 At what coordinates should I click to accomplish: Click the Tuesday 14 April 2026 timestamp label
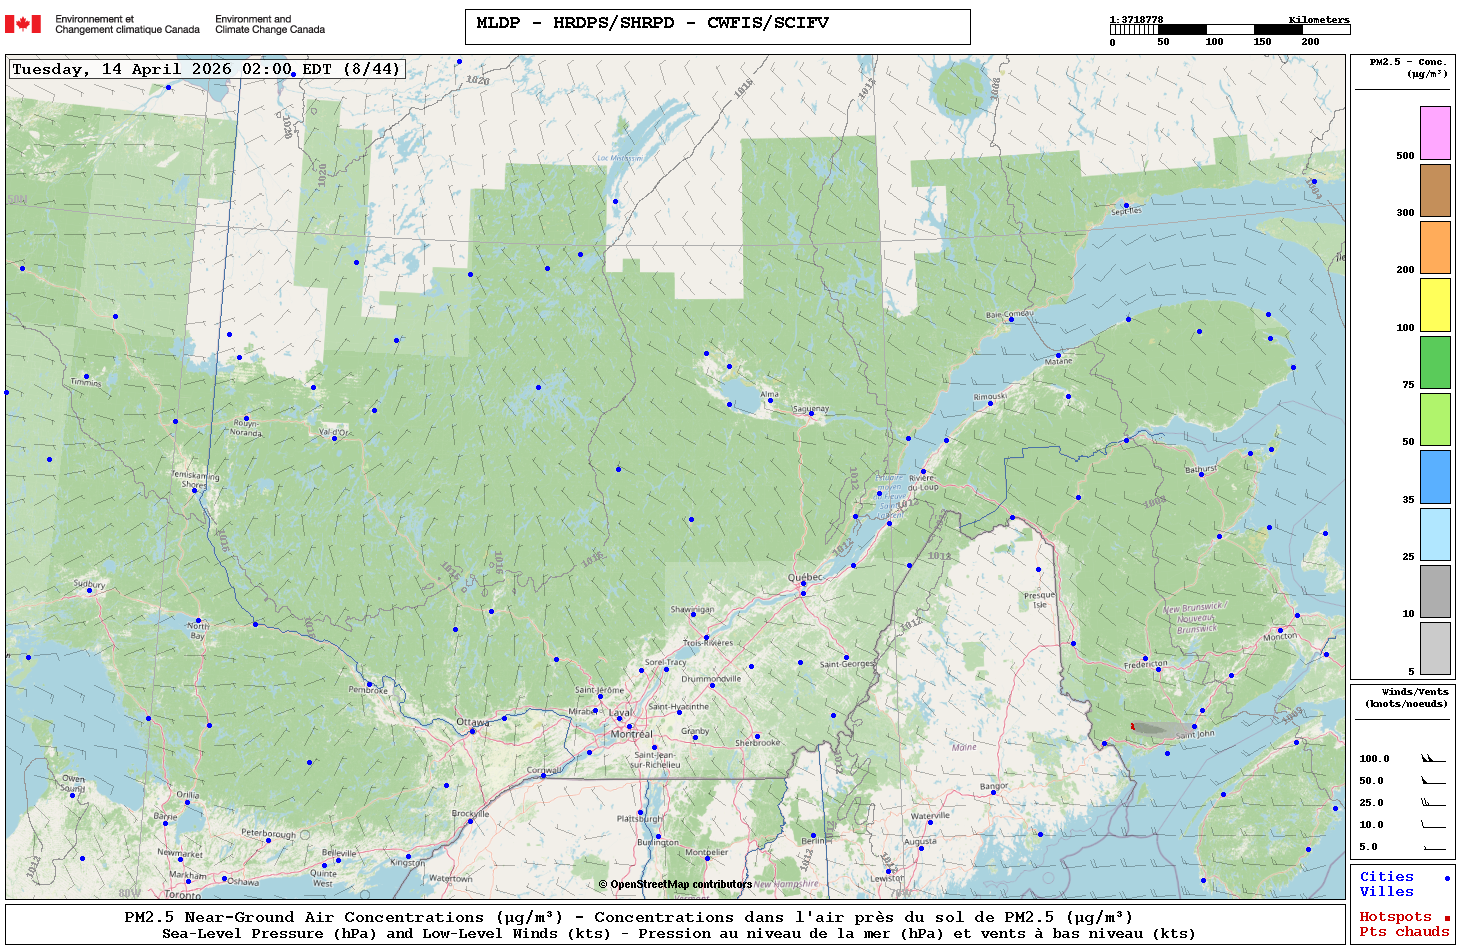tap(207, 69)
